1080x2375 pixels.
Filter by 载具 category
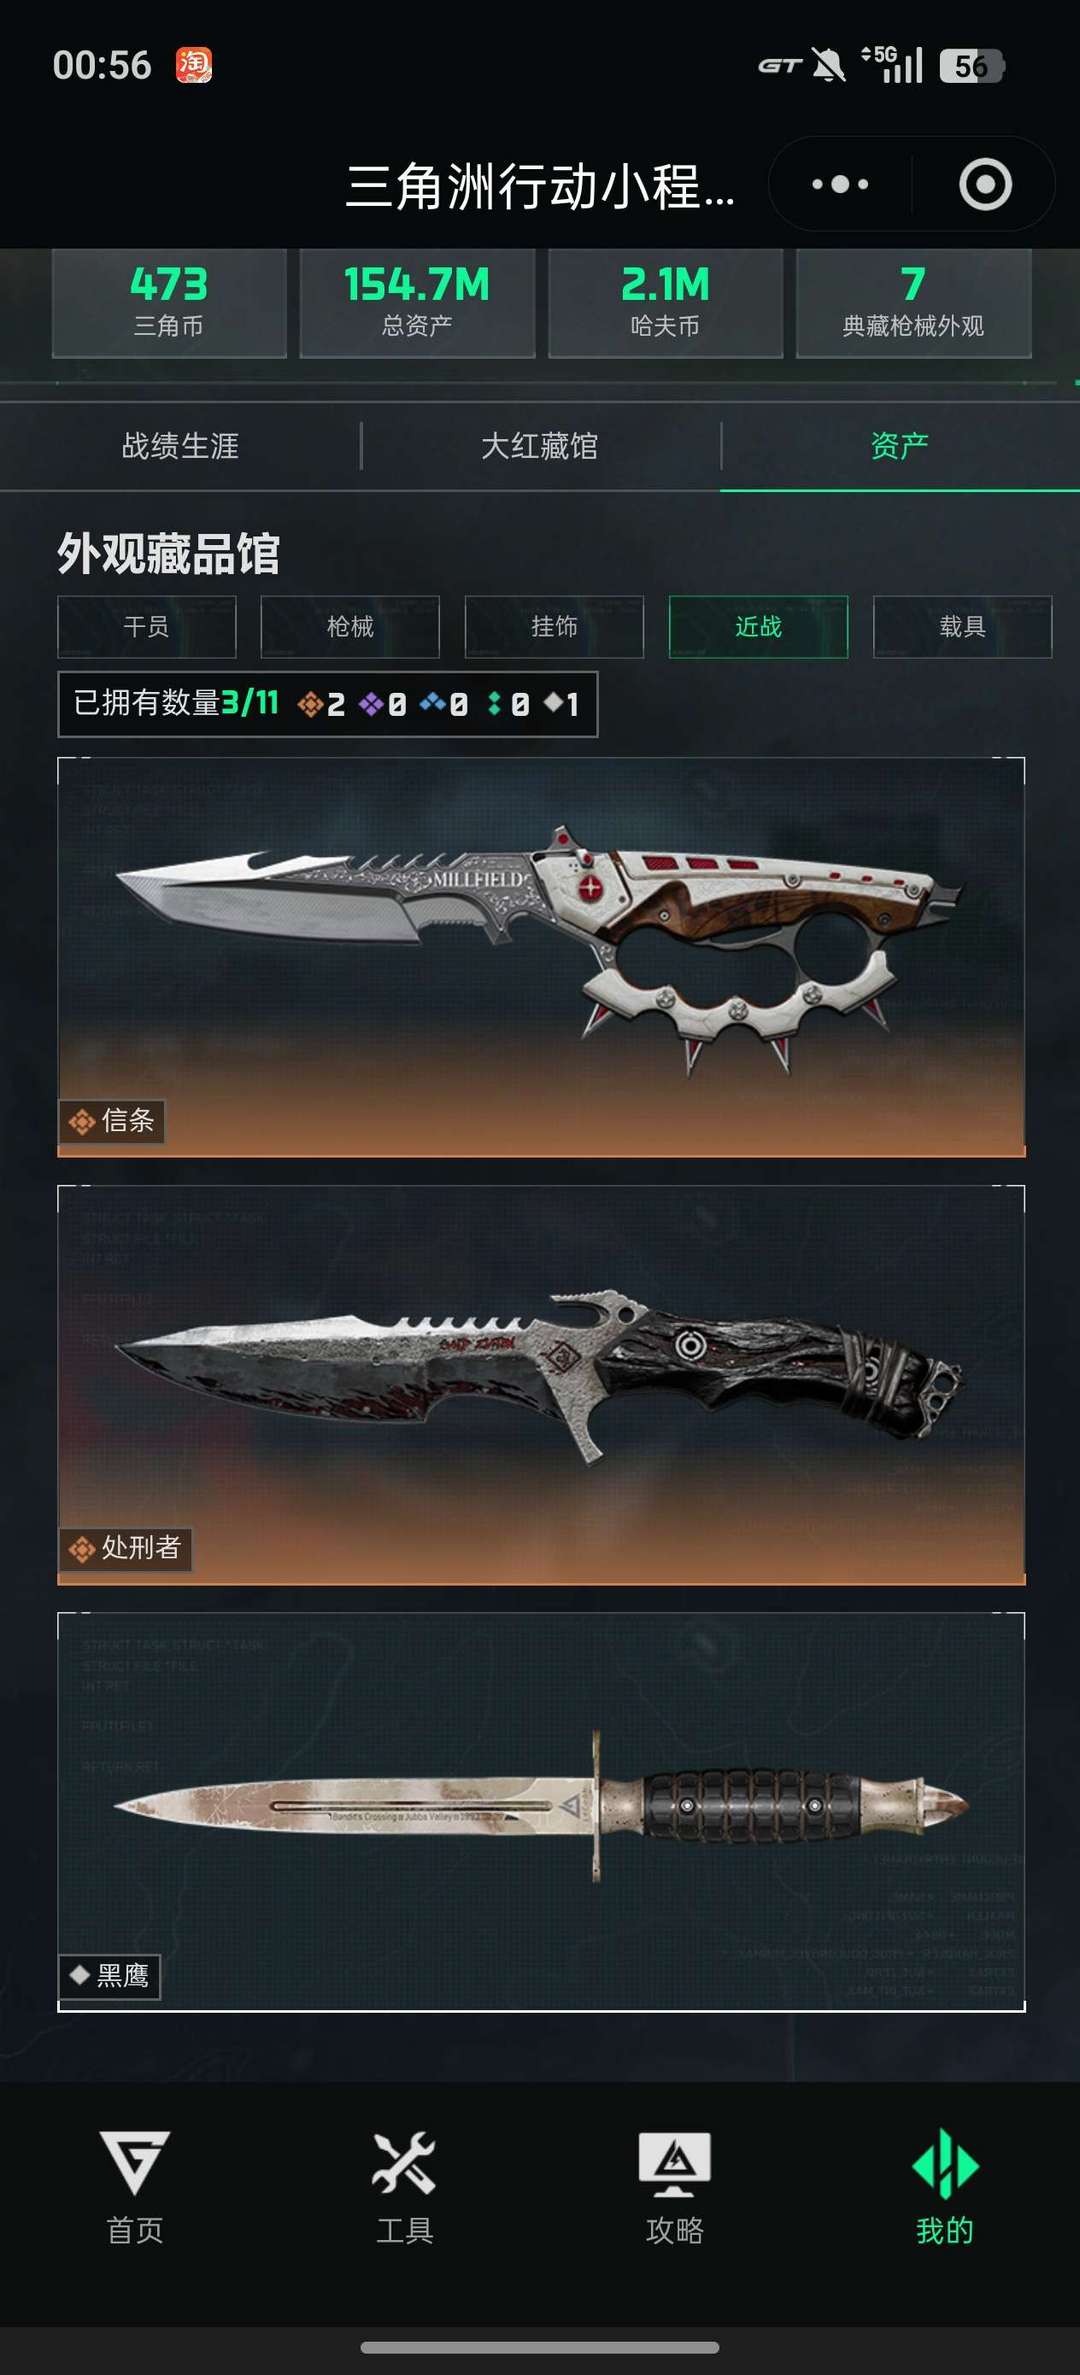click(x=962, y=627)
